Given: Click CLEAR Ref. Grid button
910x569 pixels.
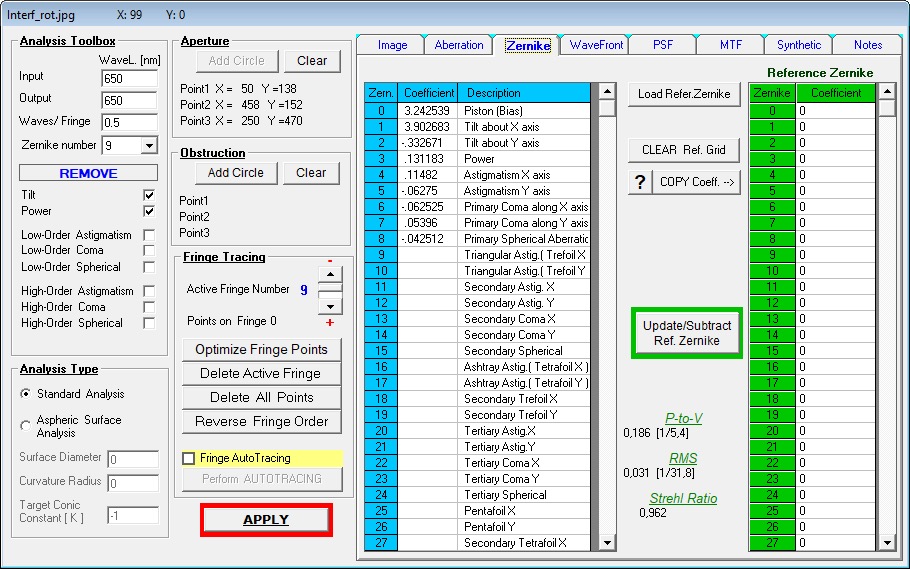Looking at the screenshot, I should click(x=684, y=150).
